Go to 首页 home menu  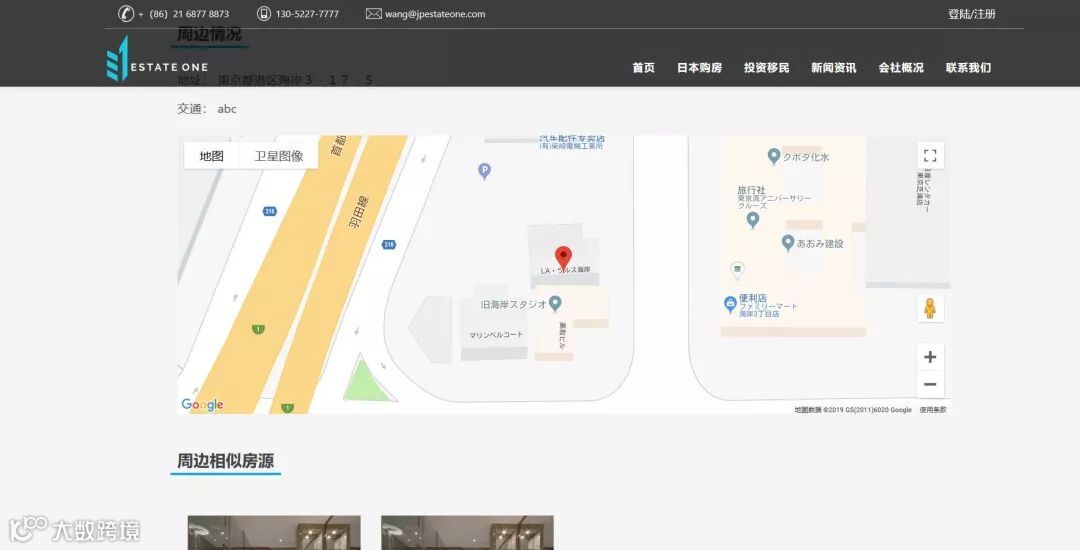[x=643, y=67]
